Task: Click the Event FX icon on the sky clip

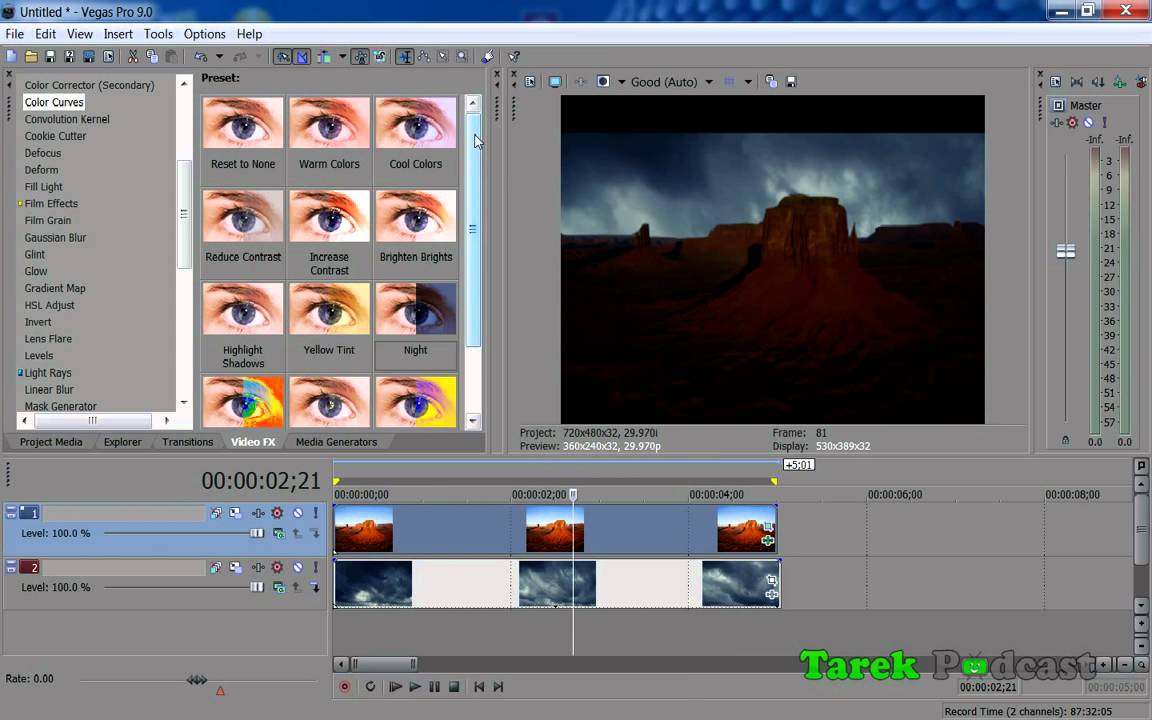Action: coord(771,594)
